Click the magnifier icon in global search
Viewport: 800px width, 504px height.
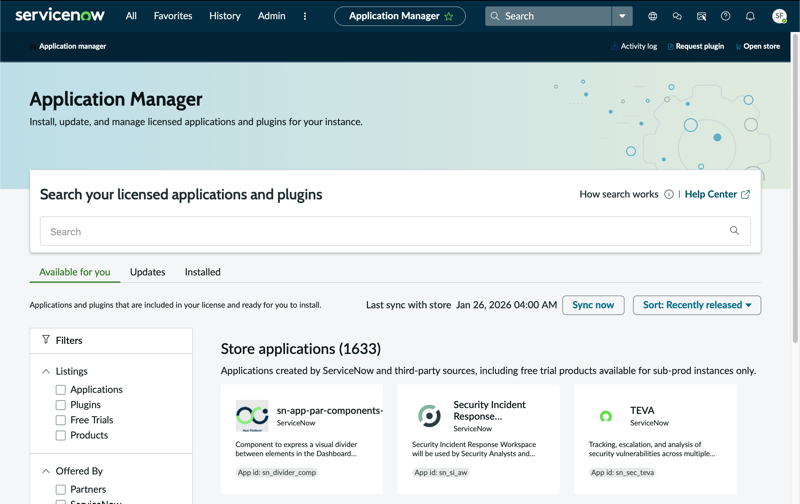494,16
